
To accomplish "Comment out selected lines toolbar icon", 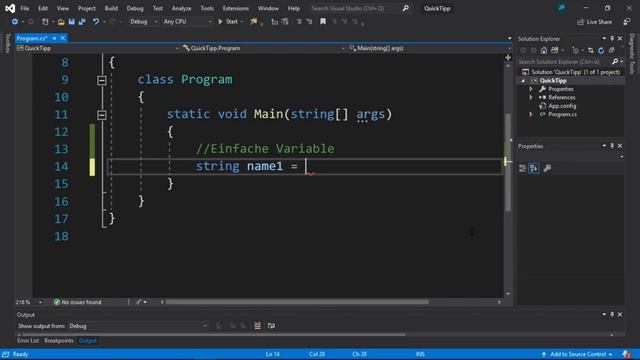I will pyautogui.click(x=299, y=22).
